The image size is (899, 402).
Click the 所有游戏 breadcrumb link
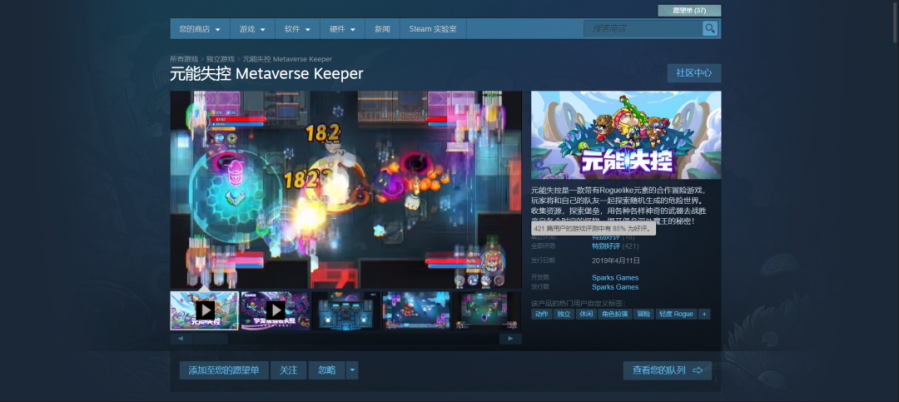tap(184, 59)
